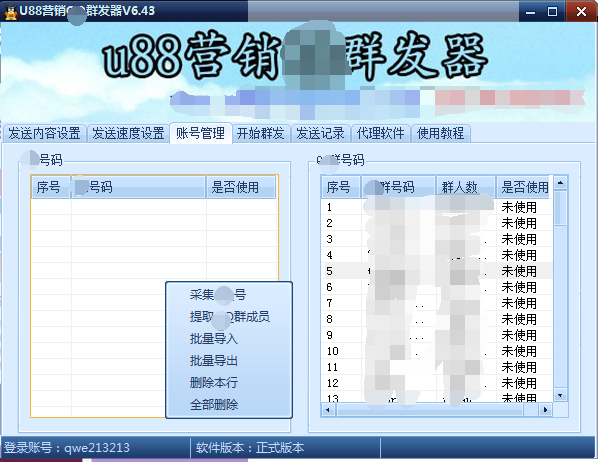Select the 账号管理 tab
This screenshot has height=462, width=601.
[200, 133]
